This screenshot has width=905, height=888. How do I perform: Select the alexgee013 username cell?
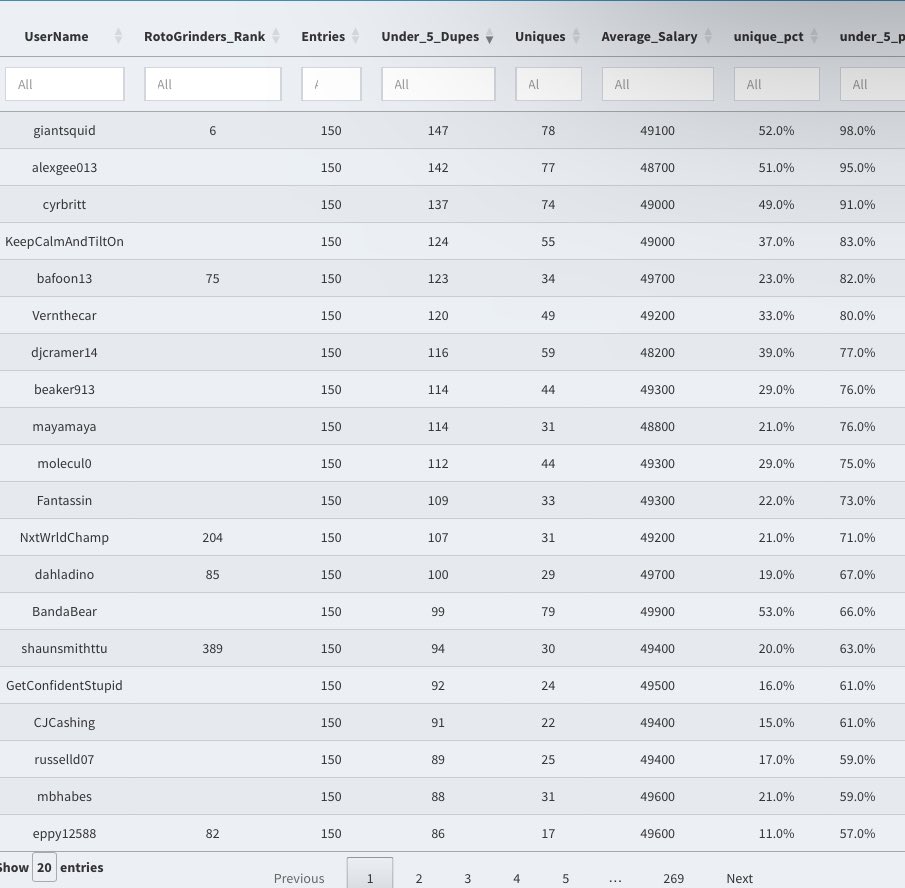[x=65, y=167]
